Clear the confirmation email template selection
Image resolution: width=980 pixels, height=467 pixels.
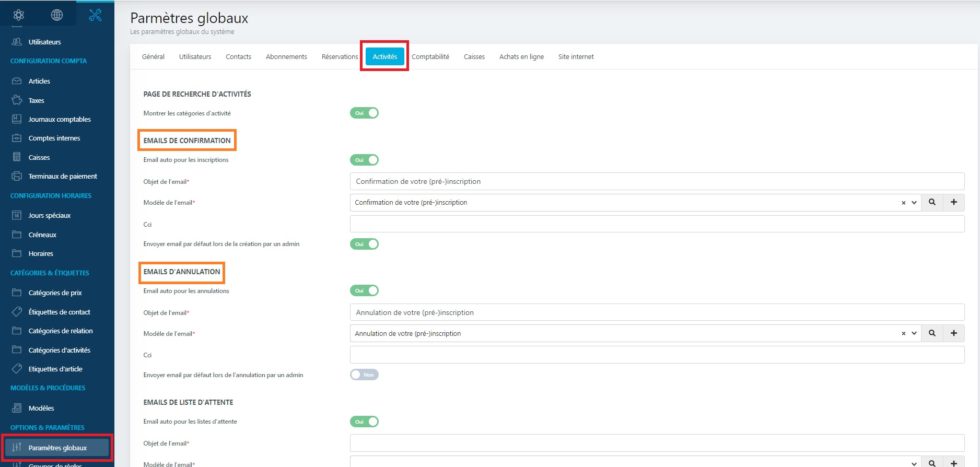(903, 202)
